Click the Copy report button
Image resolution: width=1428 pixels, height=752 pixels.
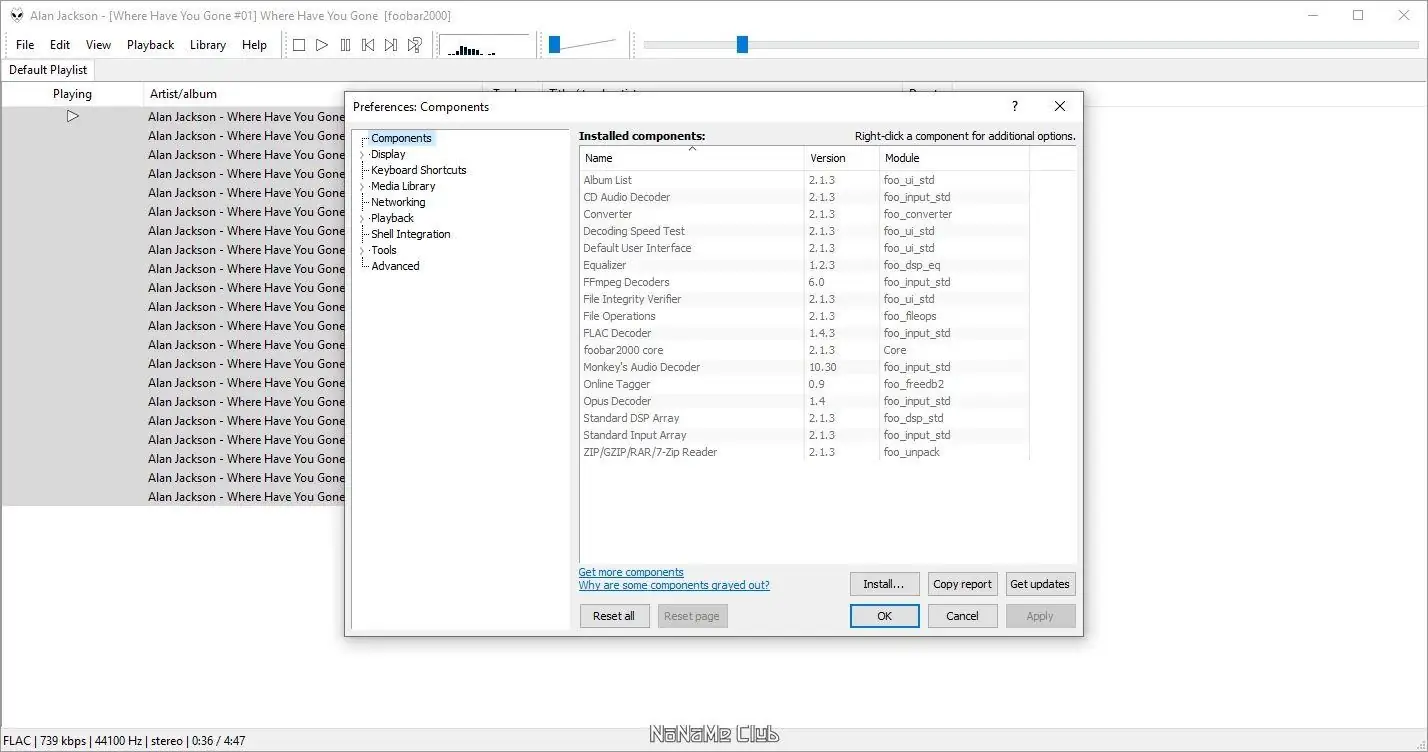962,584
